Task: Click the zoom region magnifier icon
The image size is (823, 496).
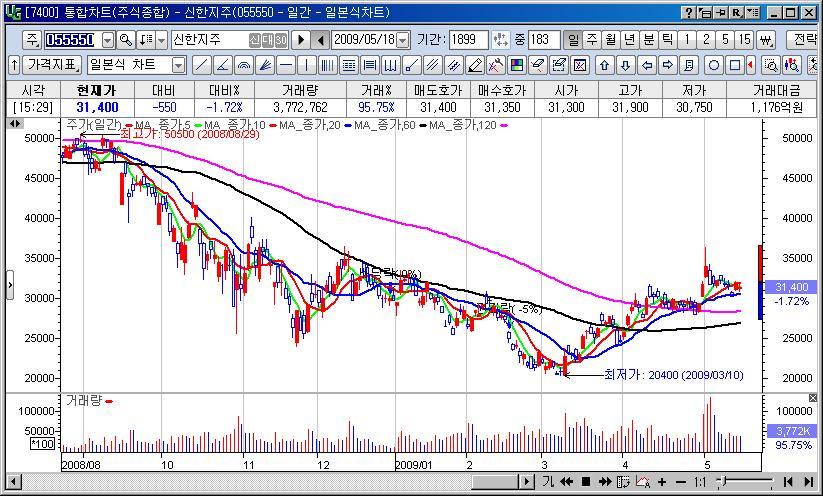Action: click(x=771, y=66)
